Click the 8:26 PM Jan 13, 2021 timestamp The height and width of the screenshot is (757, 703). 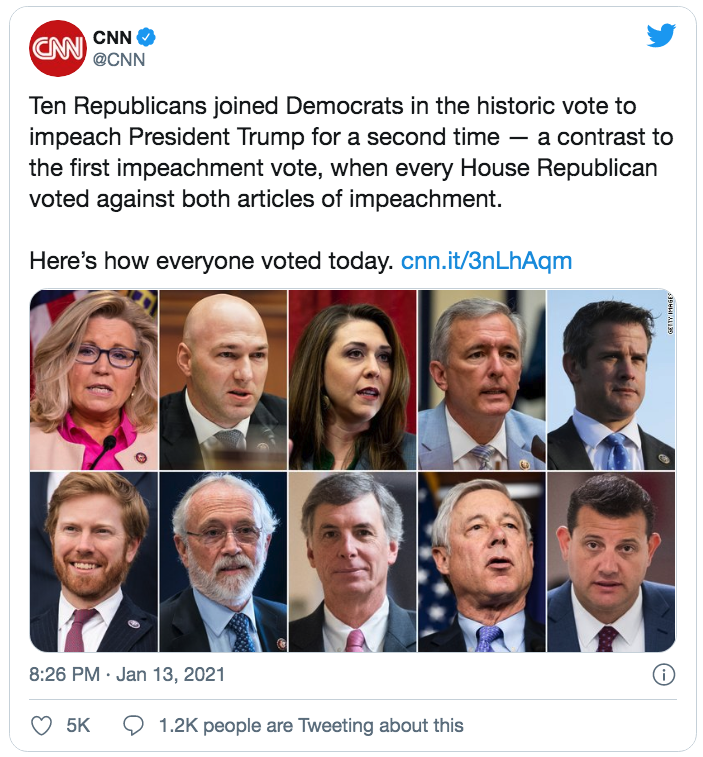[128, 675]
